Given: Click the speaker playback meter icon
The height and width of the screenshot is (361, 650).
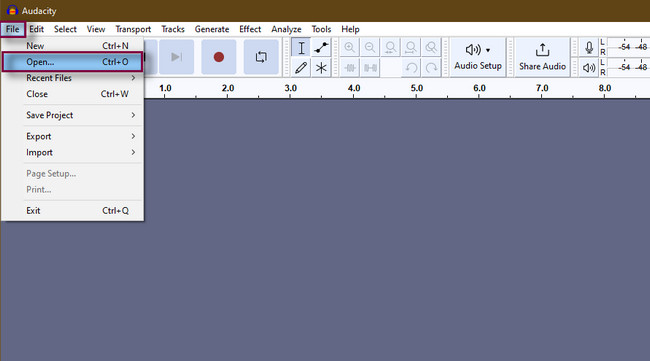Looking at the screenshot, I should point(589,68).
